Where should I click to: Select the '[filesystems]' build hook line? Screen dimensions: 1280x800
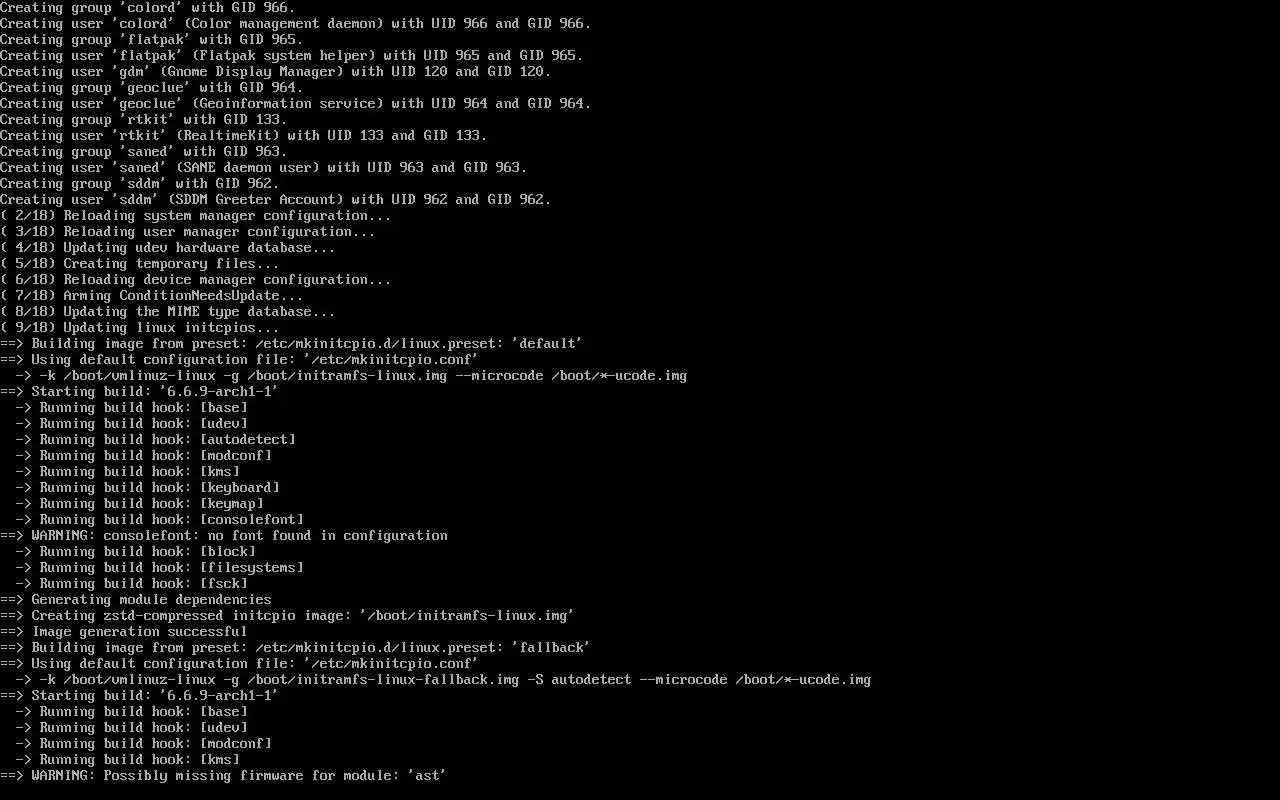pos(159,567)
